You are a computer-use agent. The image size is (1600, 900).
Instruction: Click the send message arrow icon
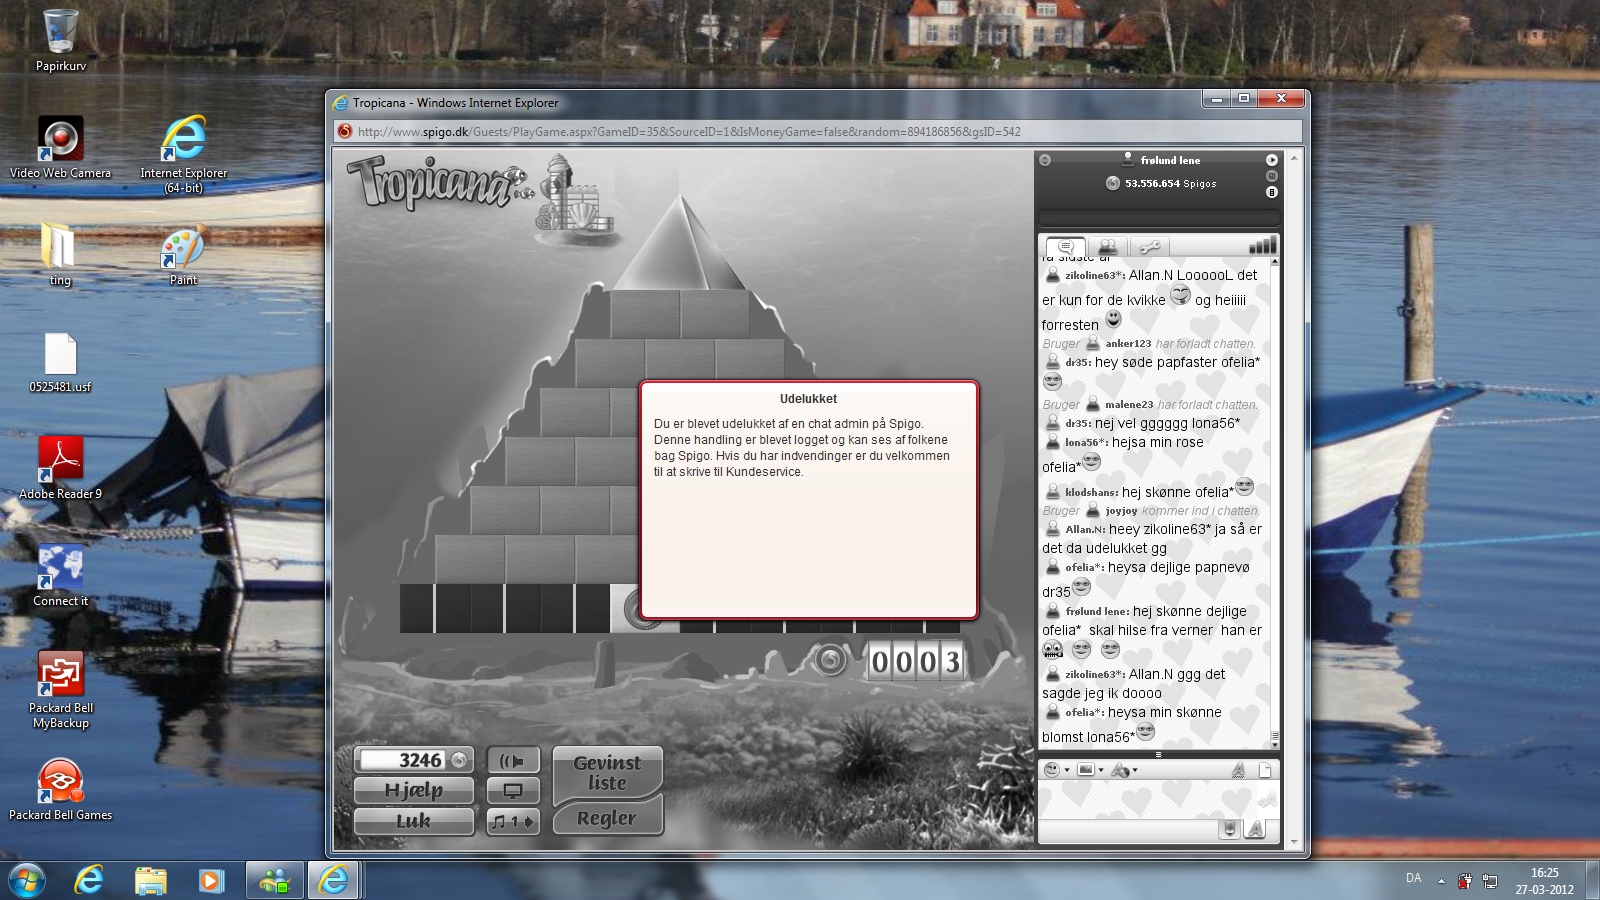[1266, 800]
